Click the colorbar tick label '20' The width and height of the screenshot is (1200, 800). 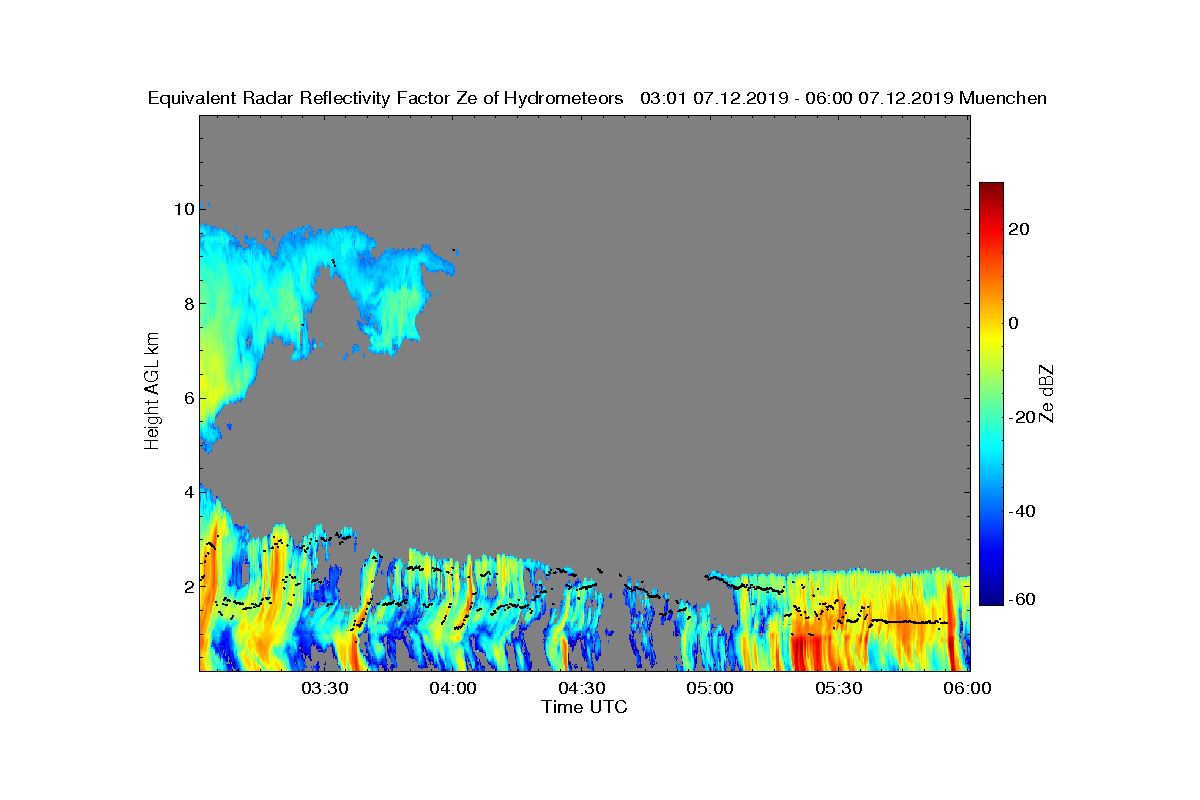(x=1020, y=229)
